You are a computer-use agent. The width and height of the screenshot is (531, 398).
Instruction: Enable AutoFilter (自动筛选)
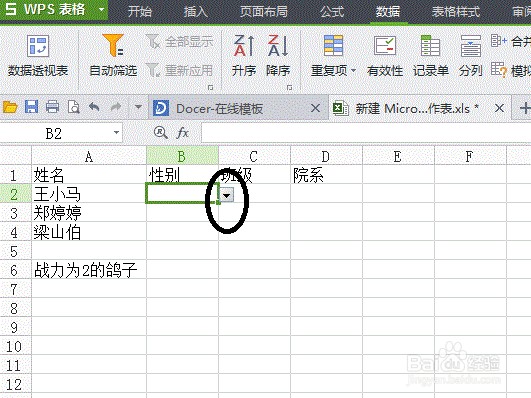pos(113,56)
